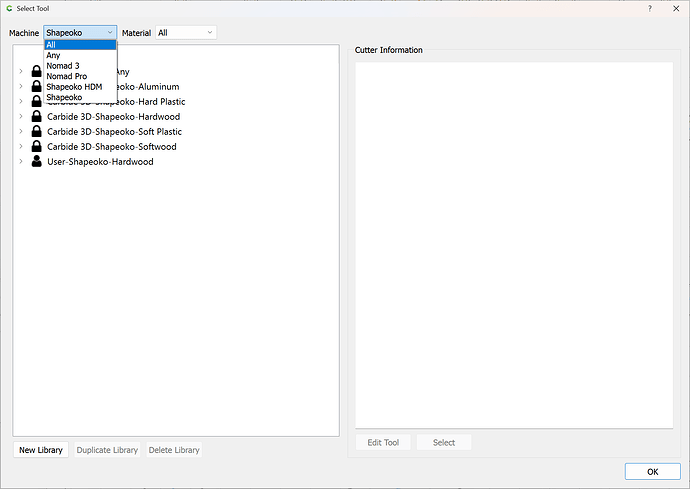Select 'Carbide 3D-Shapeoko-Soft Plastic' library text
Image resolution: width=690 pixels, height=489 pixels.
coord(114,132)
